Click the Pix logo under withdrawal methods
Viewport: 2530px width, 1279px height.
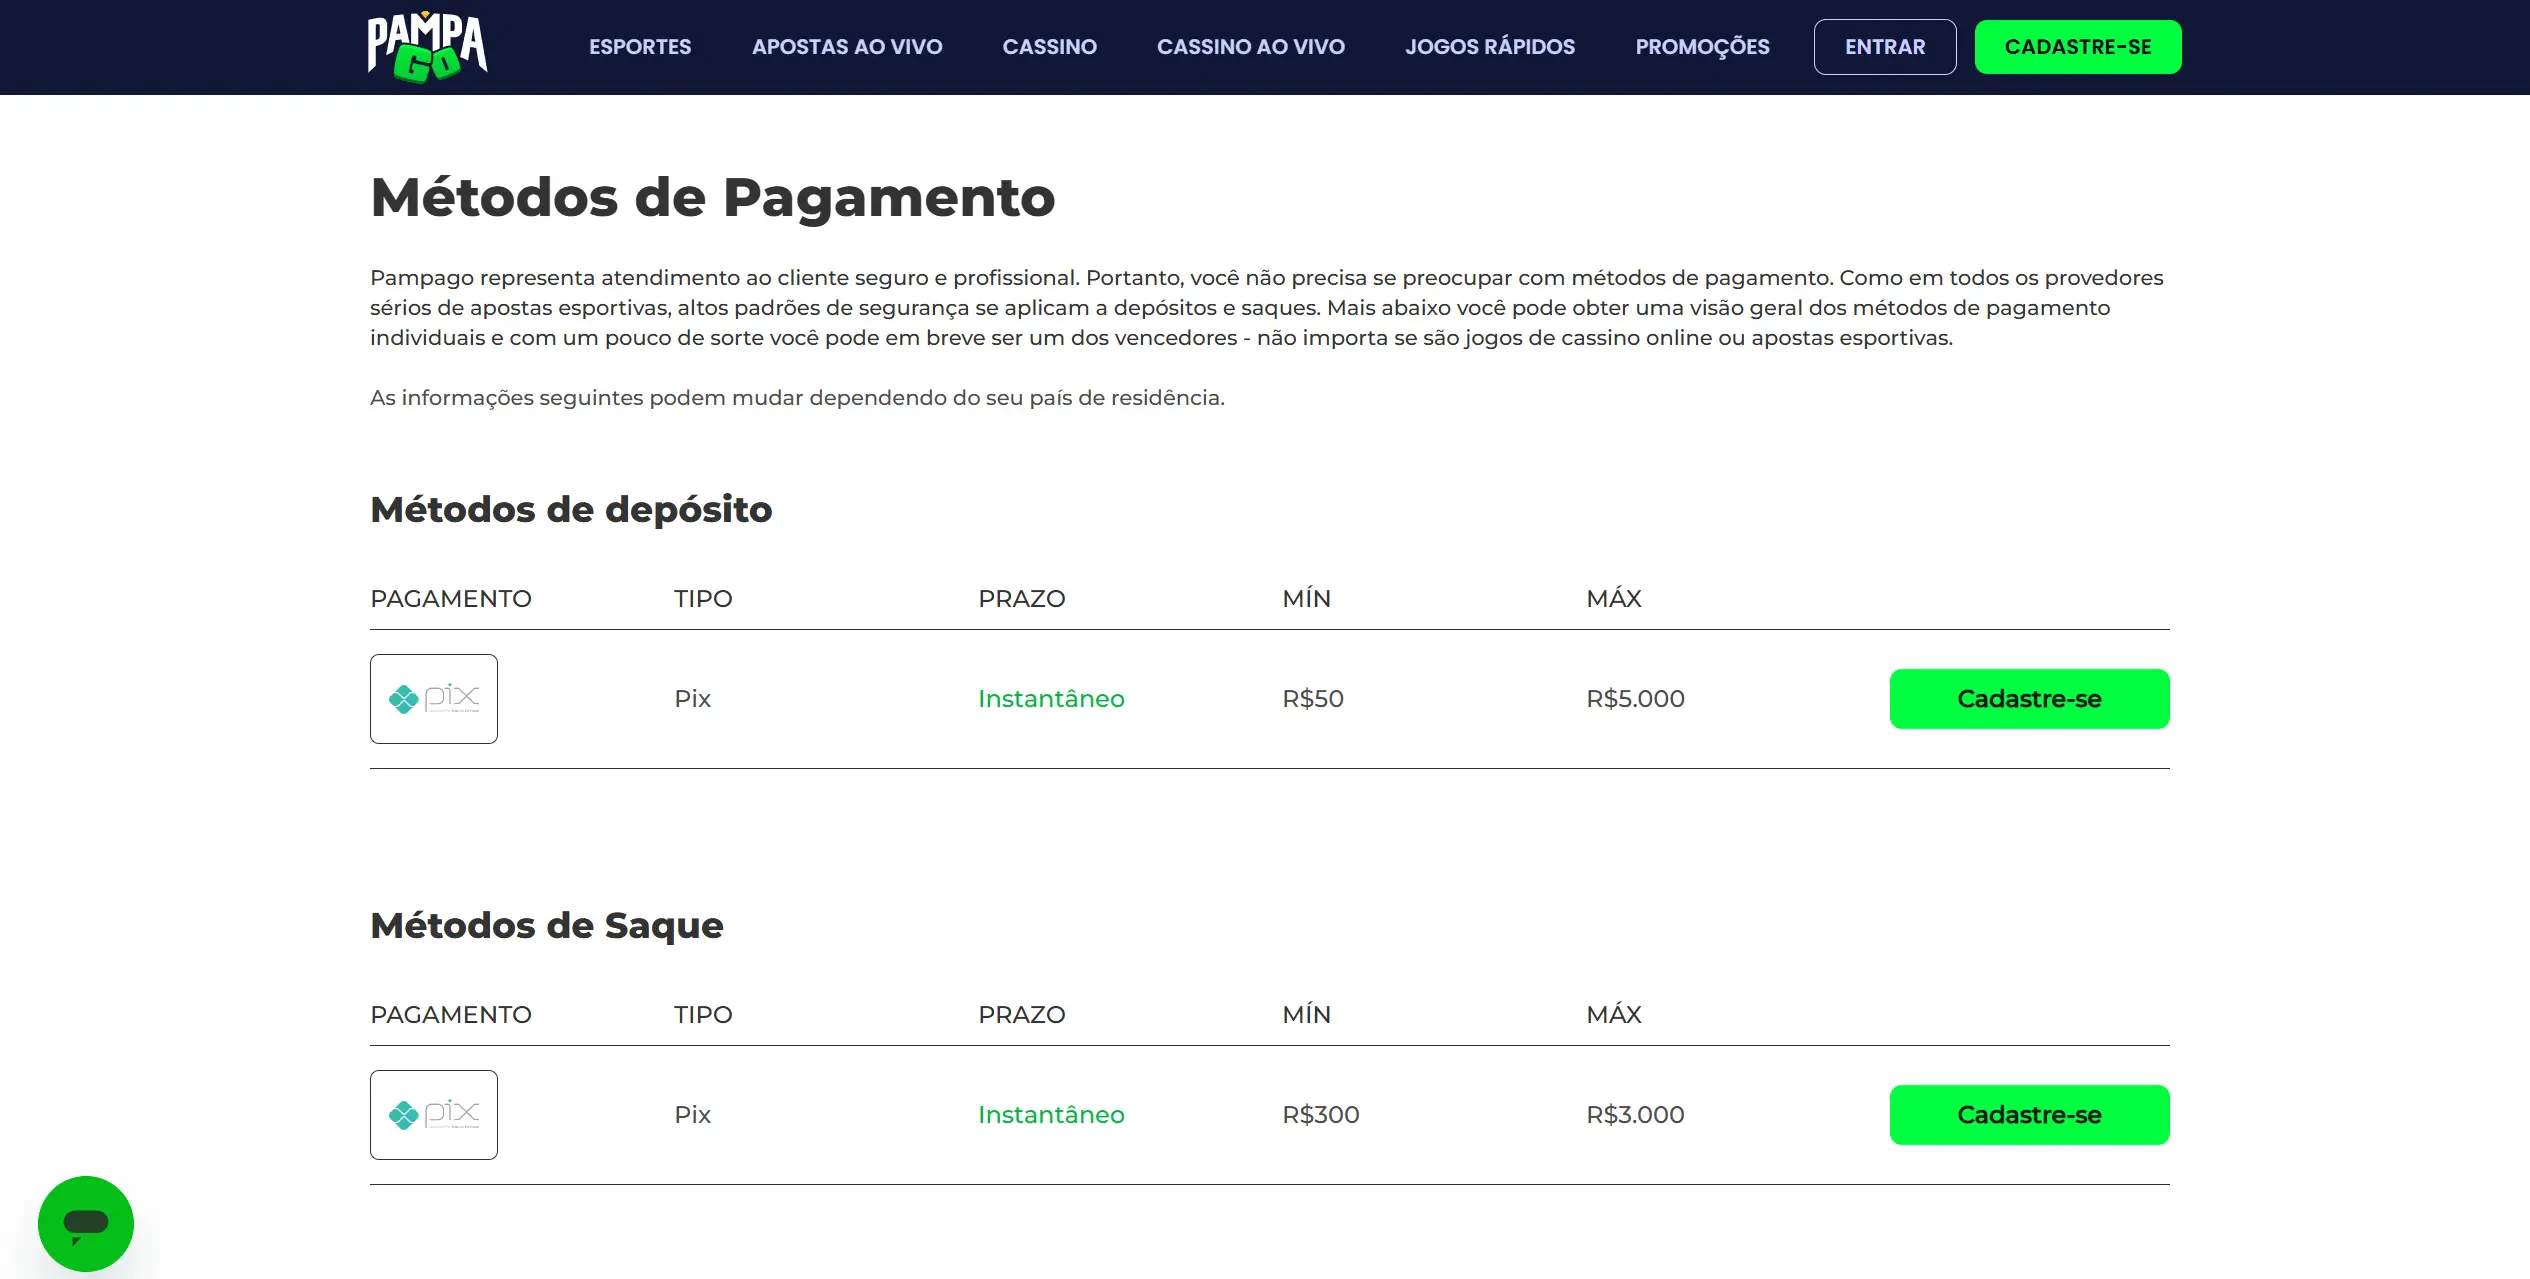coord(433,1115)
